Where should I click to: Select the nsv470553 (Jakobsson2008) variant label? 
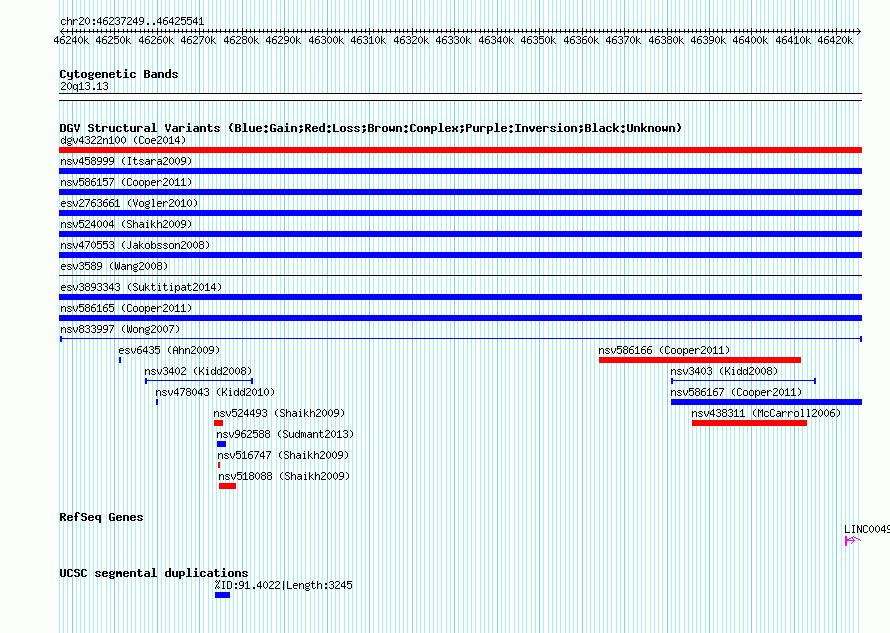135,245
